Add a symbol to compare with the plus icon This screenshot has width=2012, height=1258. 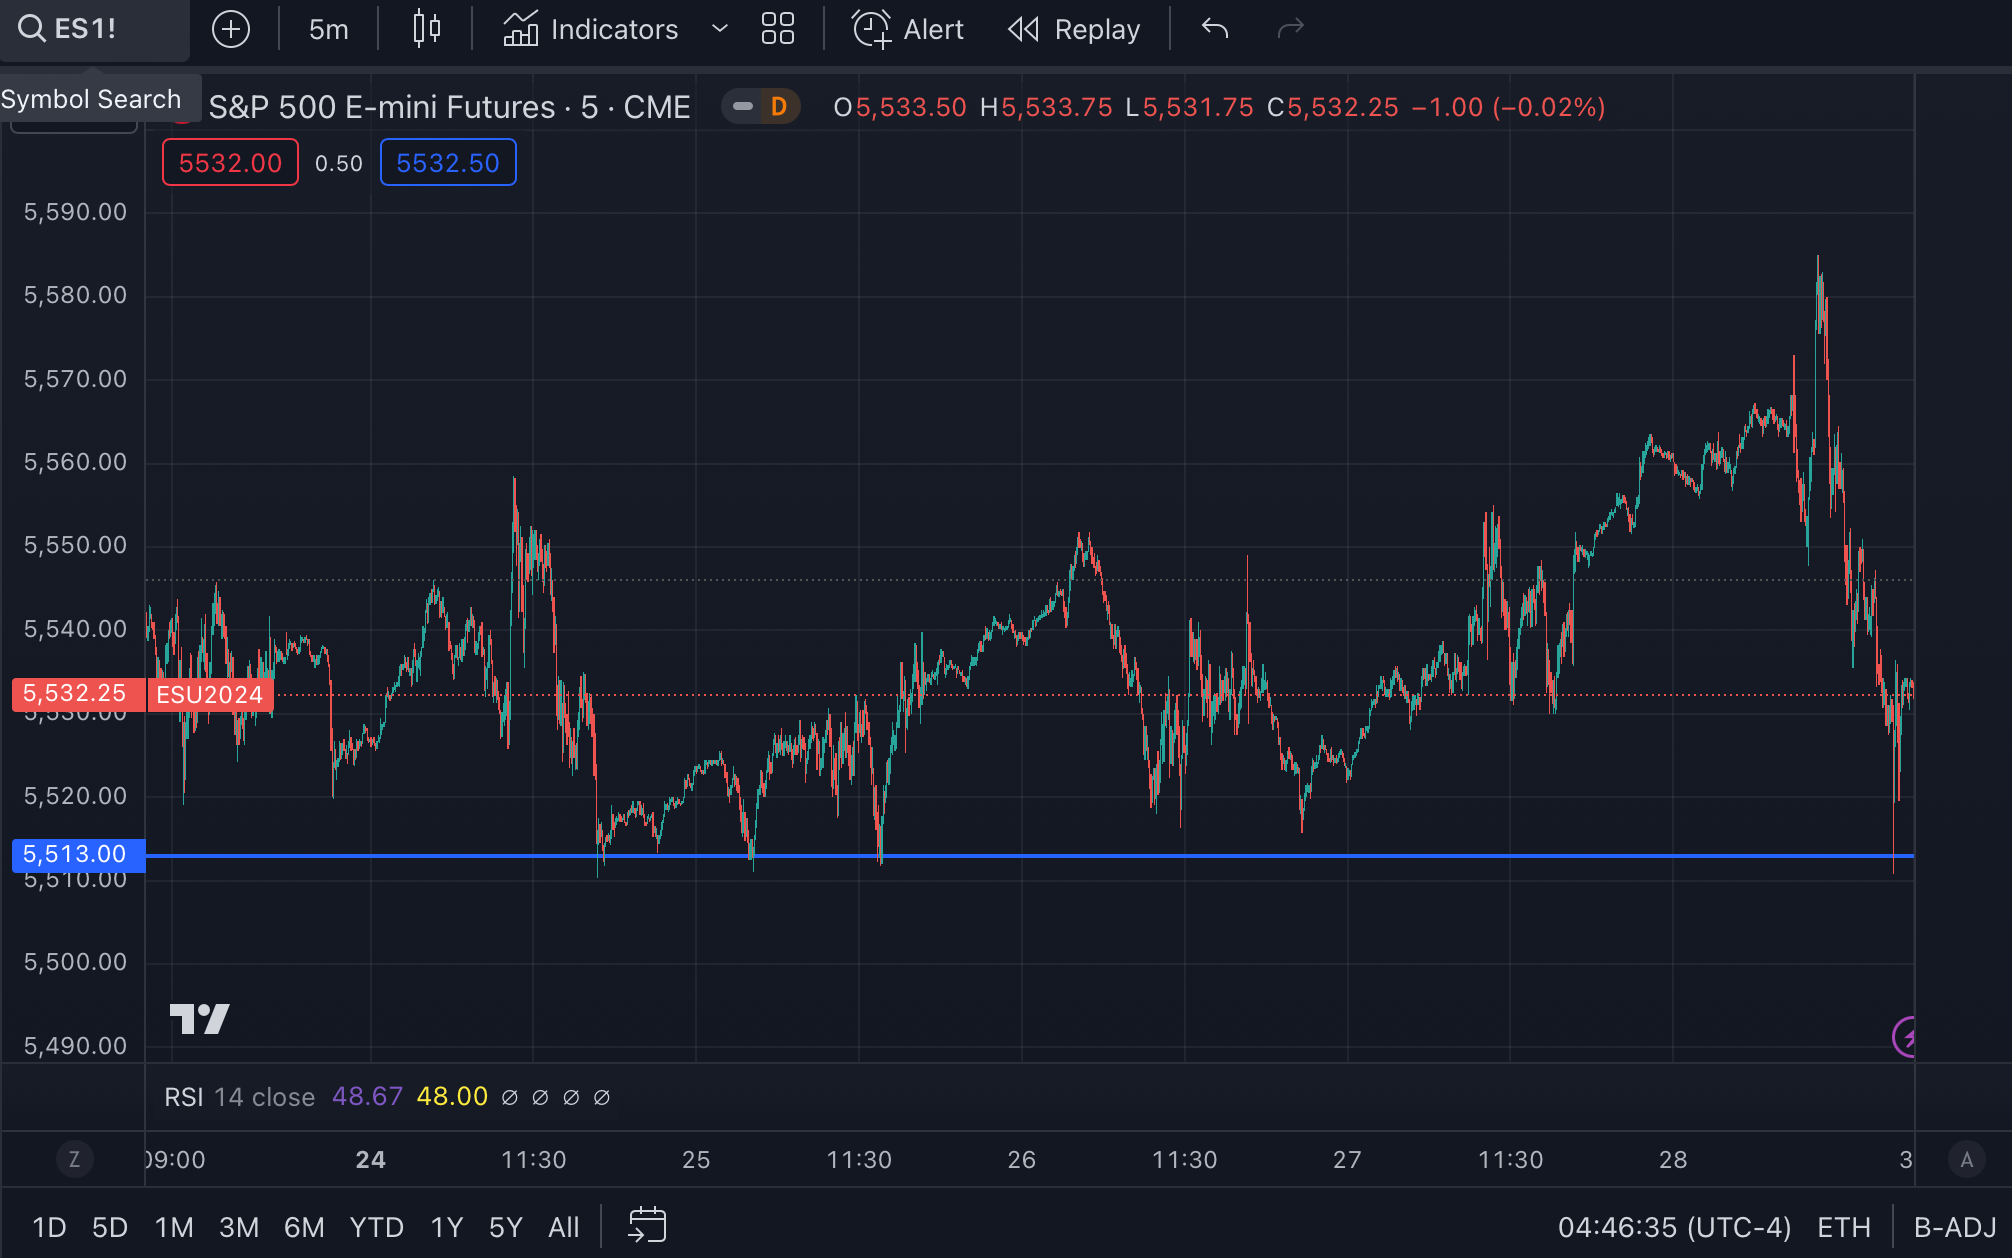231,29
